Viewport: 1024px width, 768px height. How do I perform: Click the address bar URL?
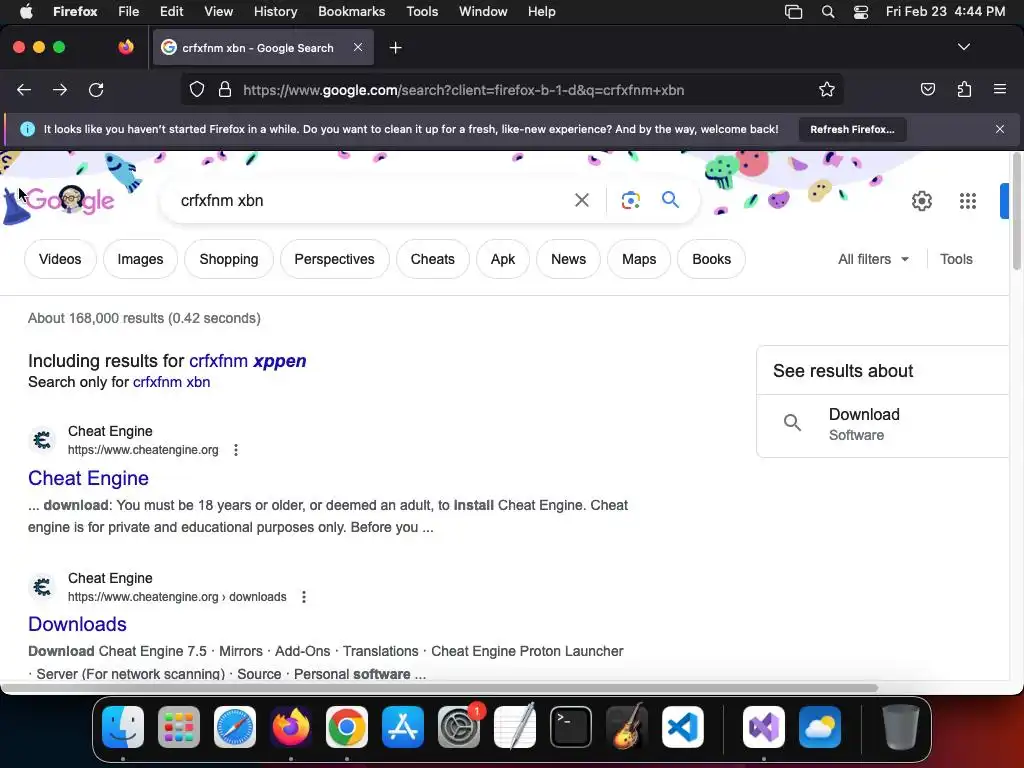pos(463,90)
